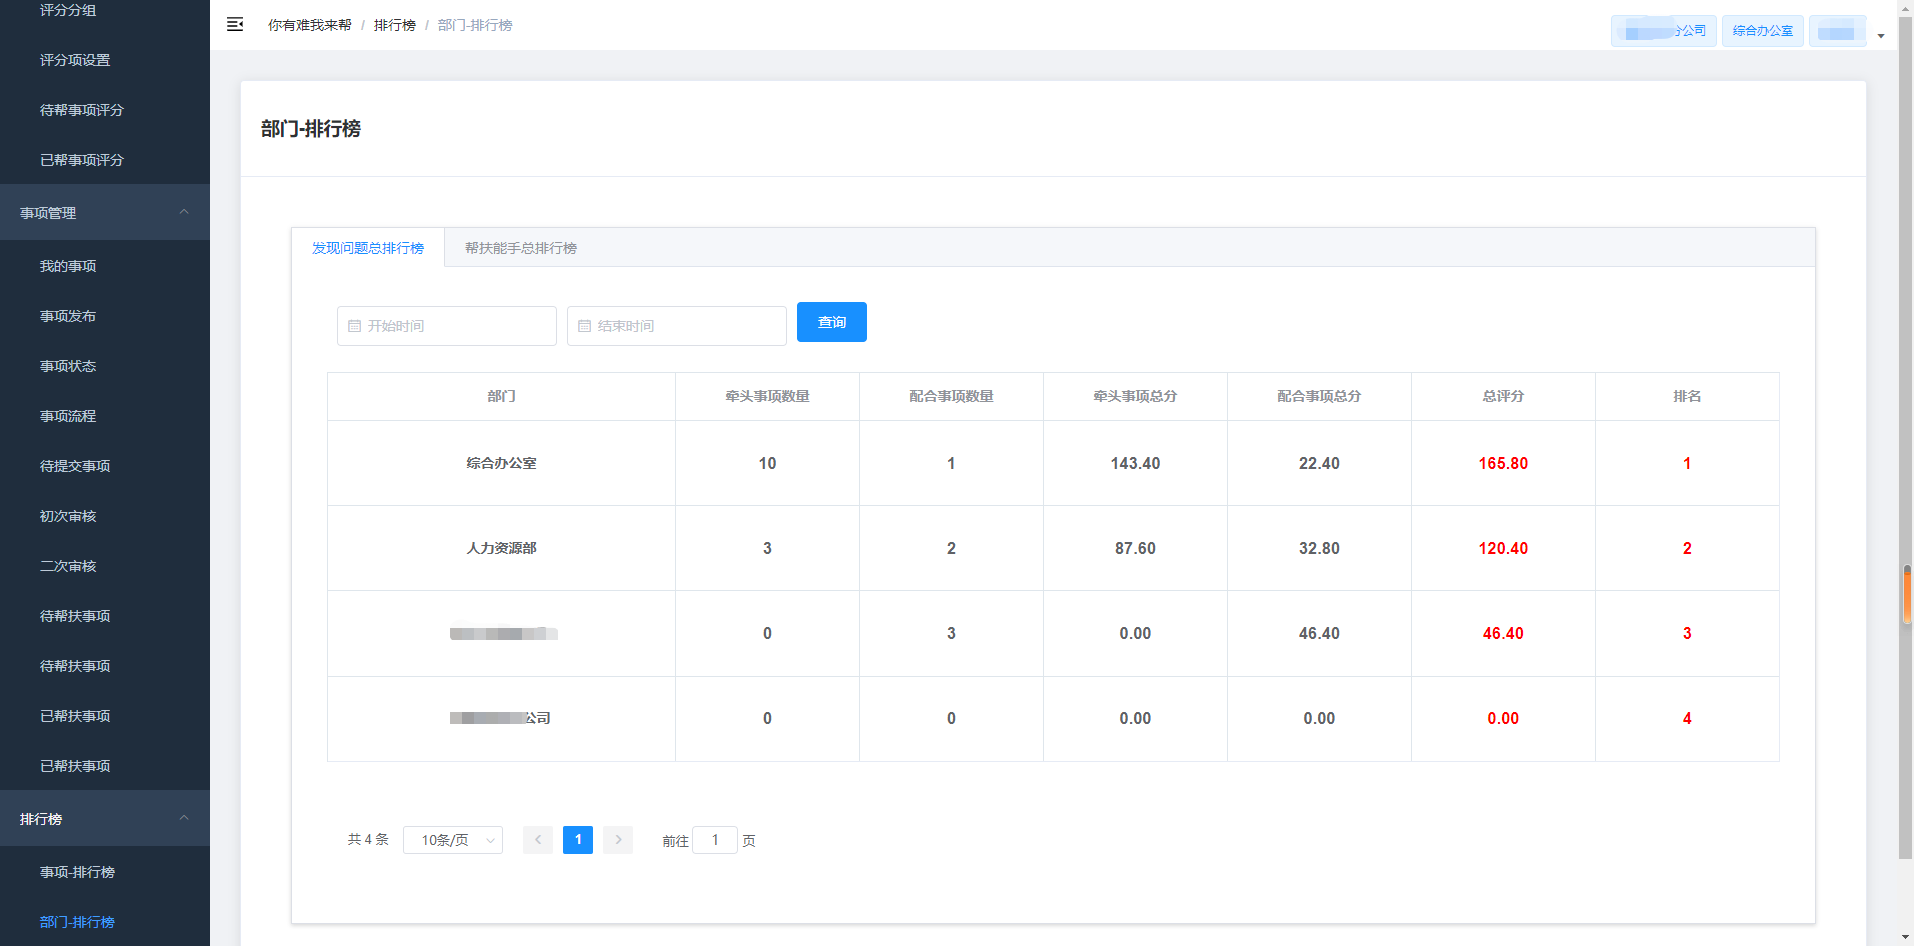Open 二次审核 in sidebar
The image size is (1914, 946).
[x=105, y=566]
